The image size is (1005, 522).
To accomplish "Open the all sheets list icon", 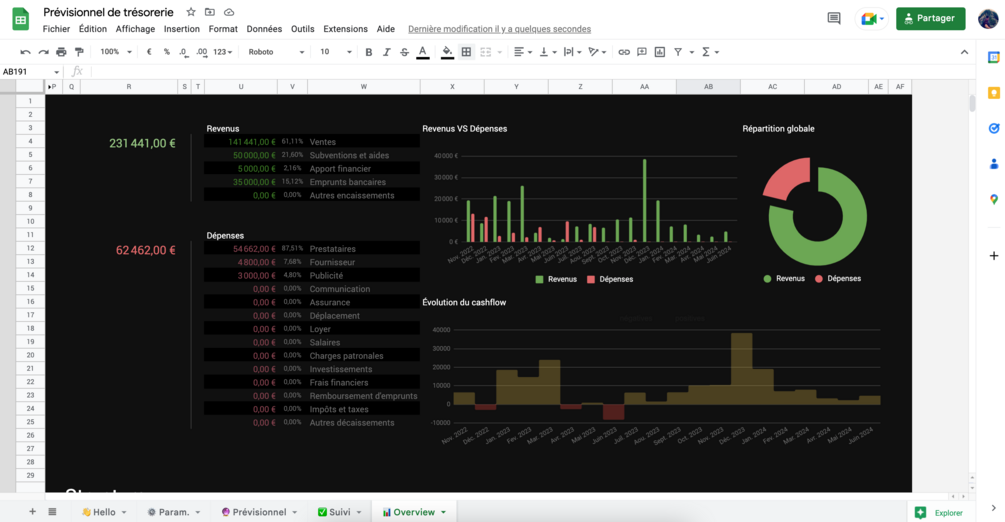I will pyautogui.click(x=53, y=512).
